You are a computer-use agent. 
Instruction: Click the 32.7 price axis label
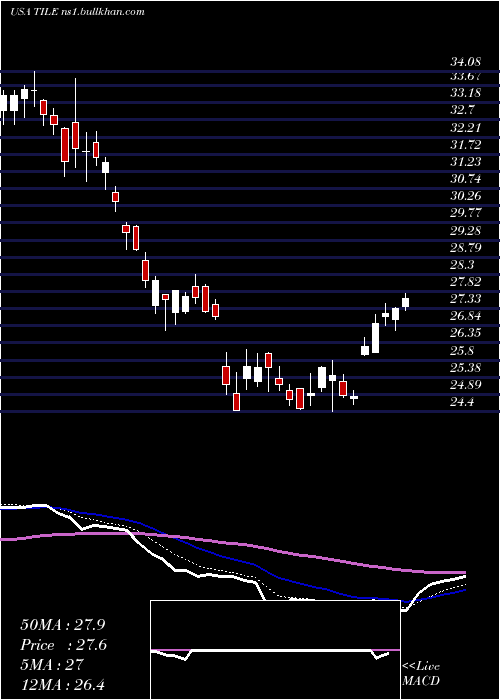pos(462,110)
